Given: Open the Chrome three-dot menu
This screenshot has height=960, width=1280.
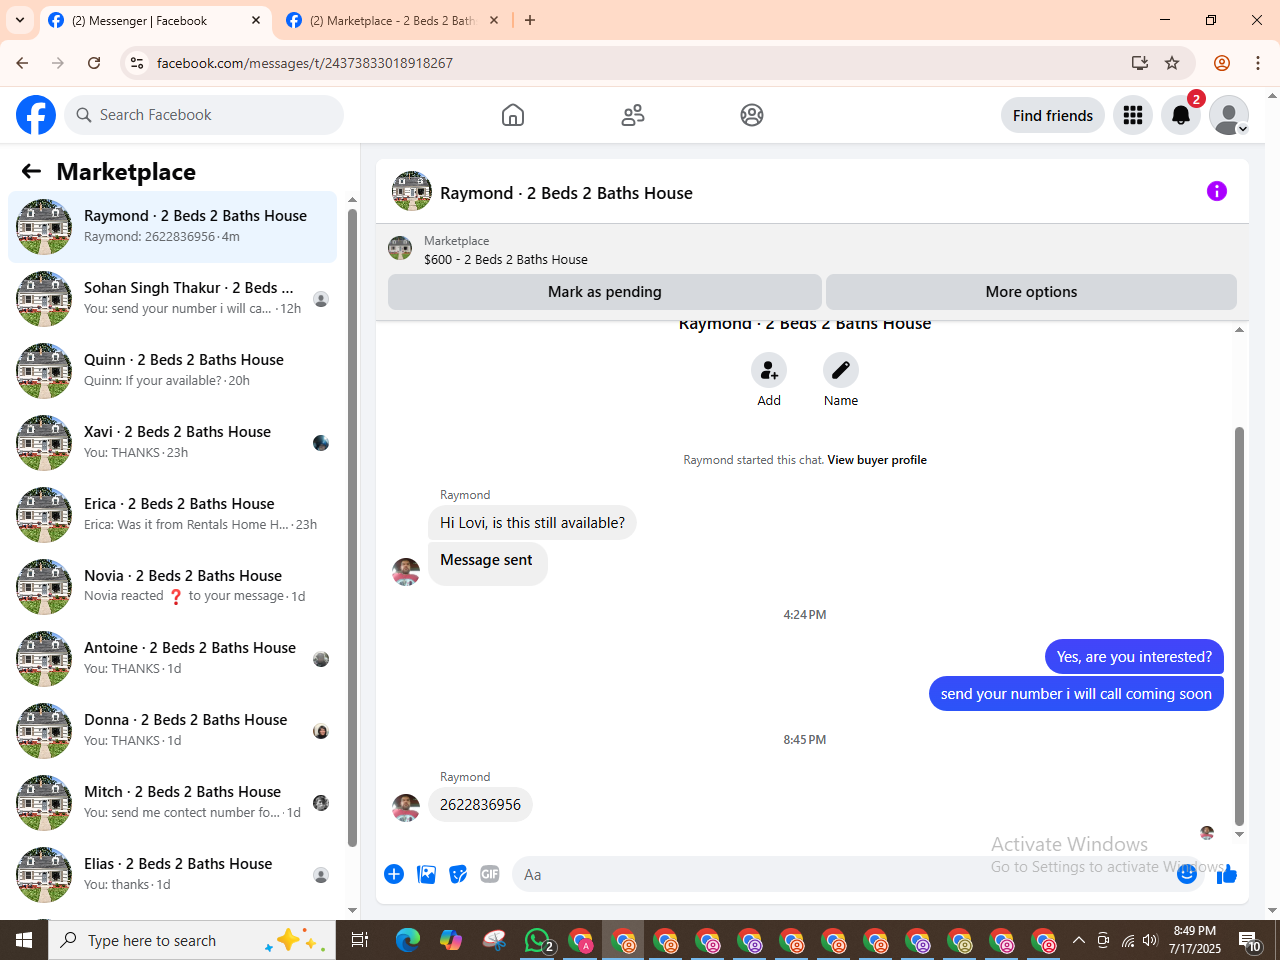Looking at the screenshot, I should tap(1258, 63).
